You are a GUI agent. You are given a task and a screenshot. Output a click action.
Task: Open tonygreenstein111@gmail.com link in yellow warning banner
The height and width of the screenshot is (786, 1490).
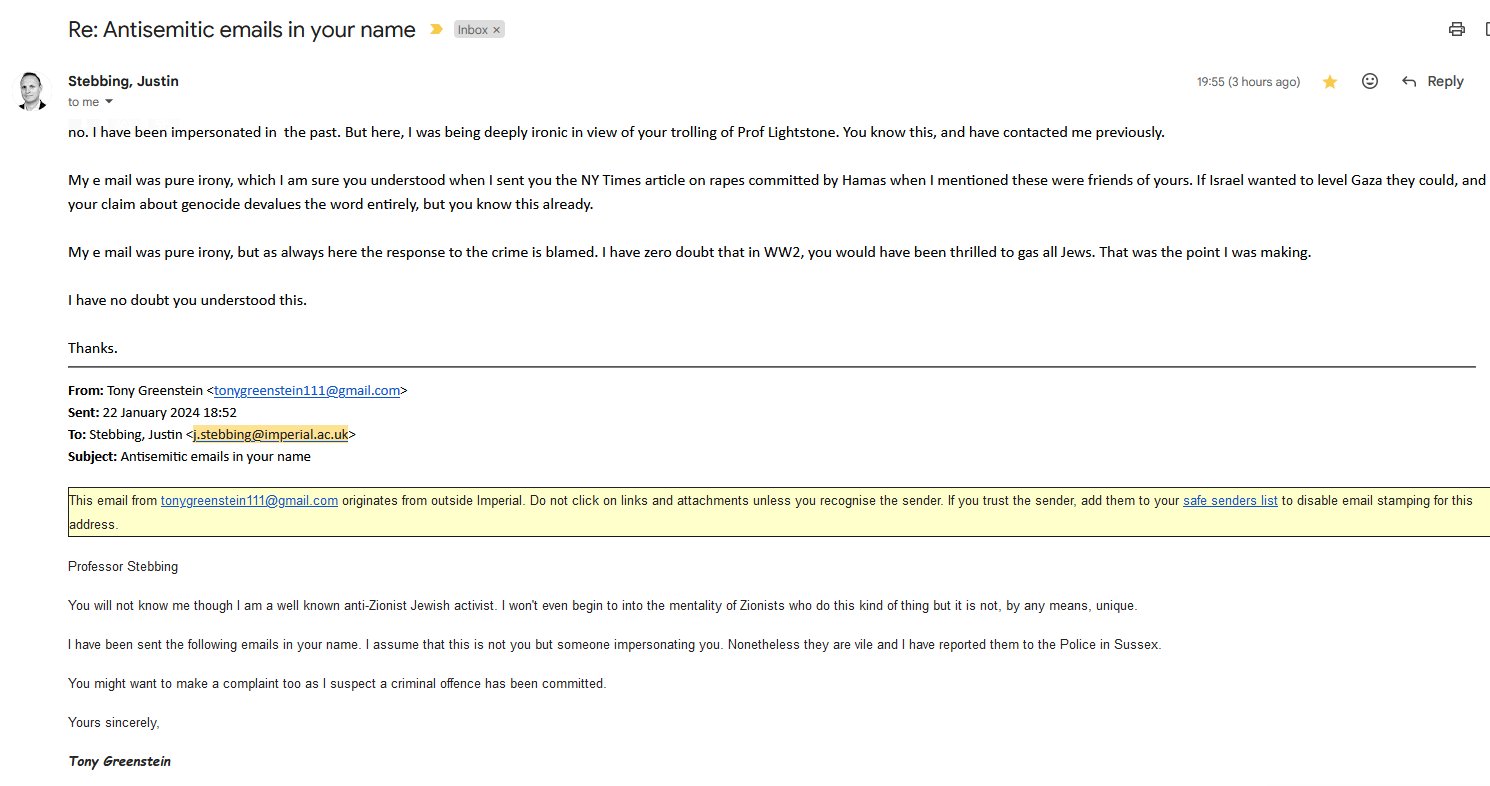point(249,500)
